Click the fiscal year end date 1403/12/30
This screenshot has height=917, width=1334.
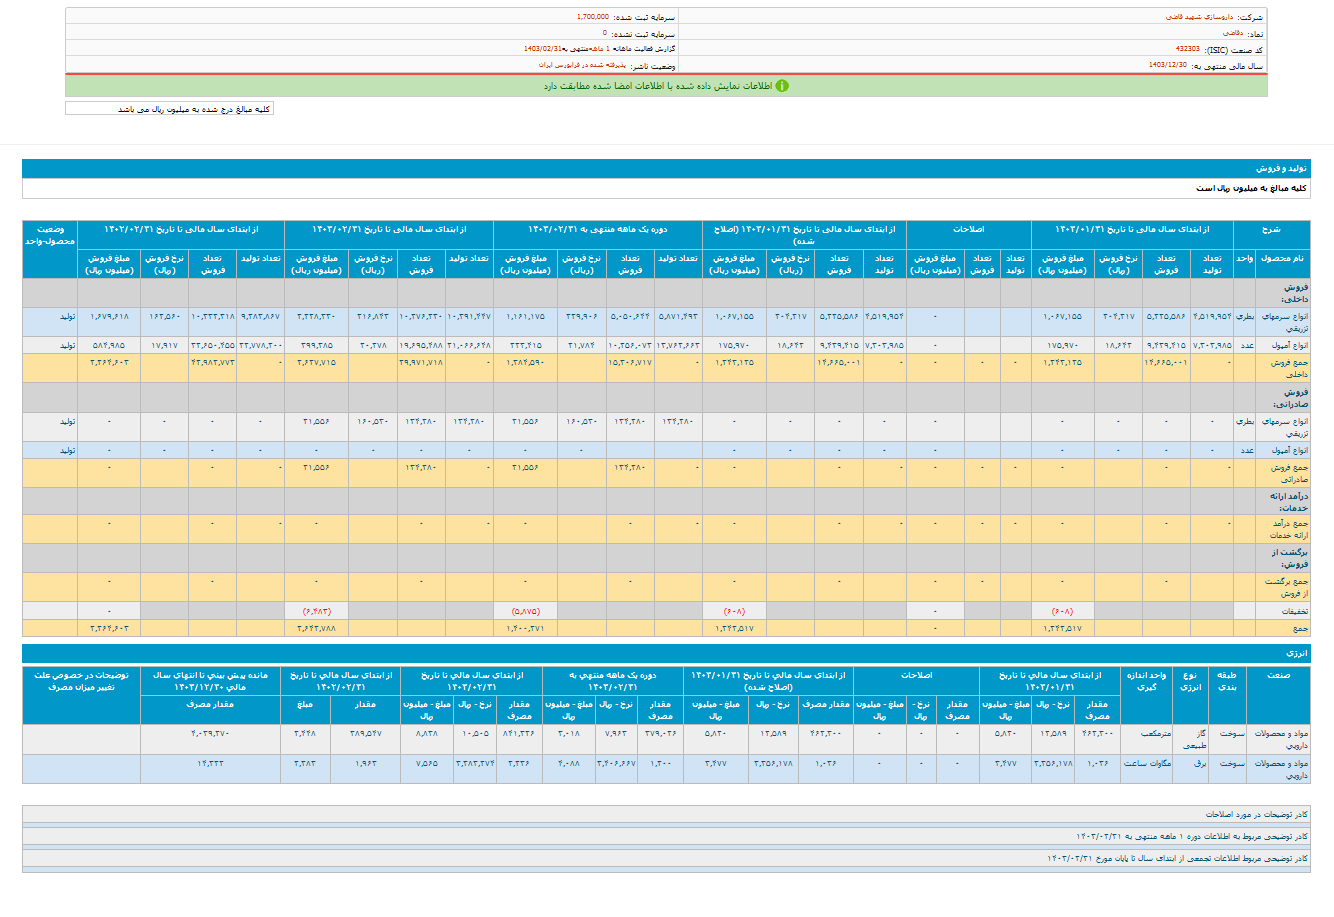click(x=1167, y=65)
